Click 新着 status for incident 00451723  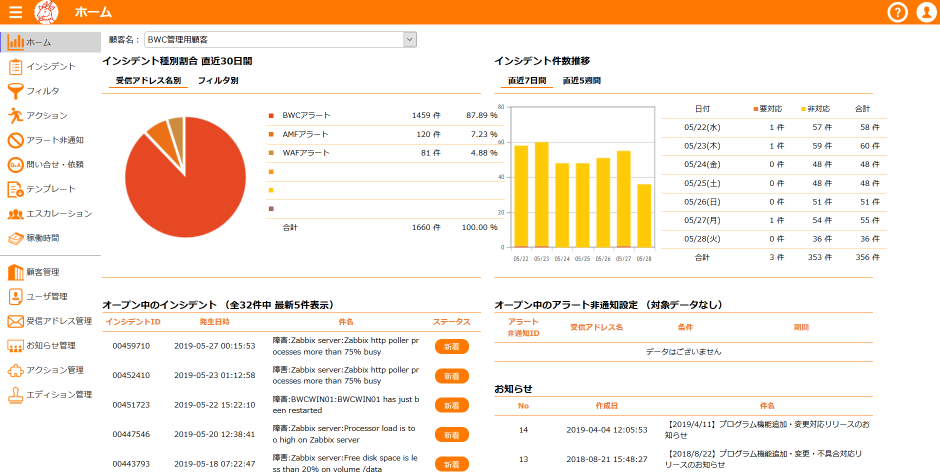pyautogui.click(x=451, y=405)
